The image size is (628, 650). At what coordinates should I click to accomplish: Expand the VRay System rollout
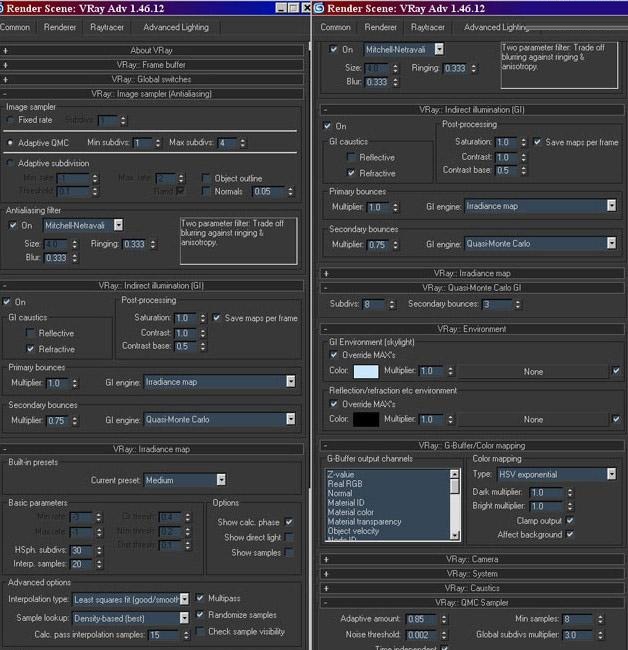click(x=472, y=574)
